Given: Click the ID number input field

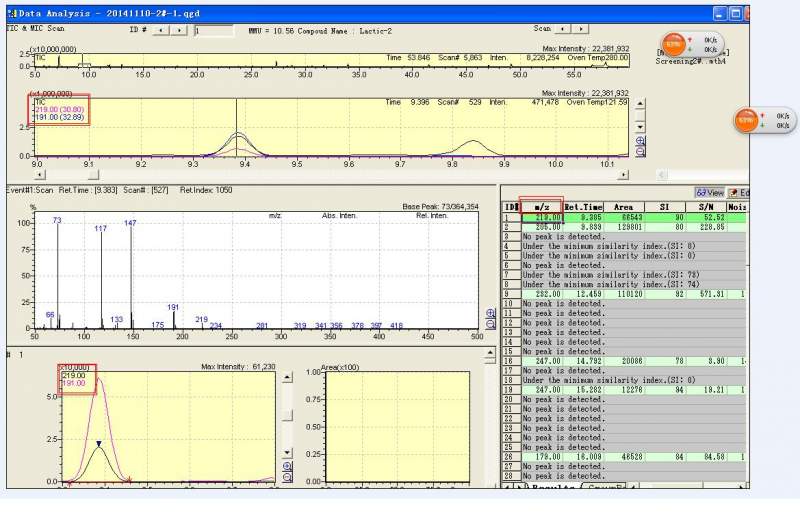Looking at the screenshot, I should [x=213, y=30].
